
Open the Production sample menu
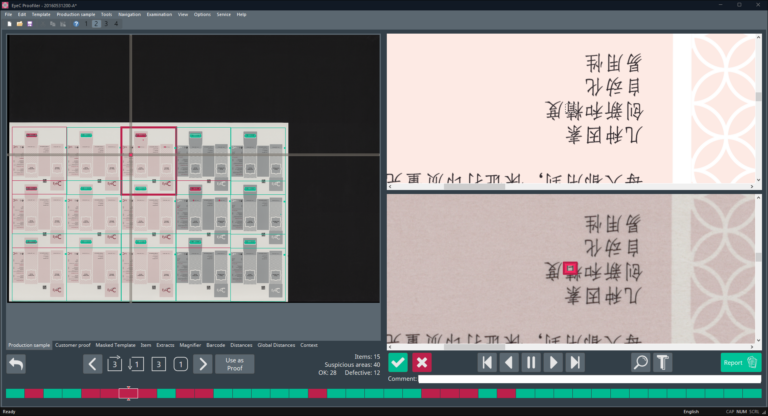[x=75, y=15]
